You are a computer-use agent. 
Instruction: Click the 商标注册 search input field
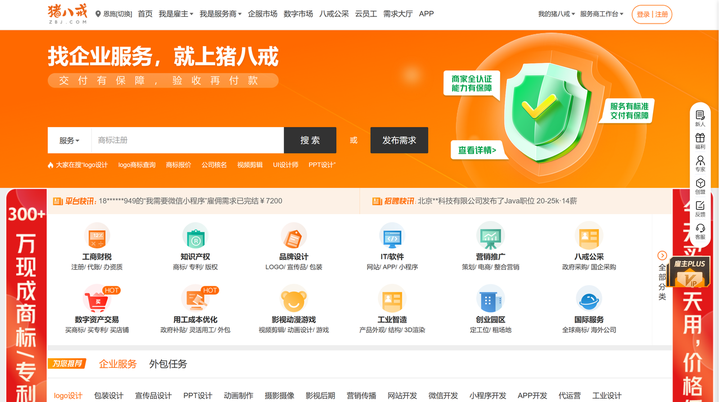[x=188, y=140]
